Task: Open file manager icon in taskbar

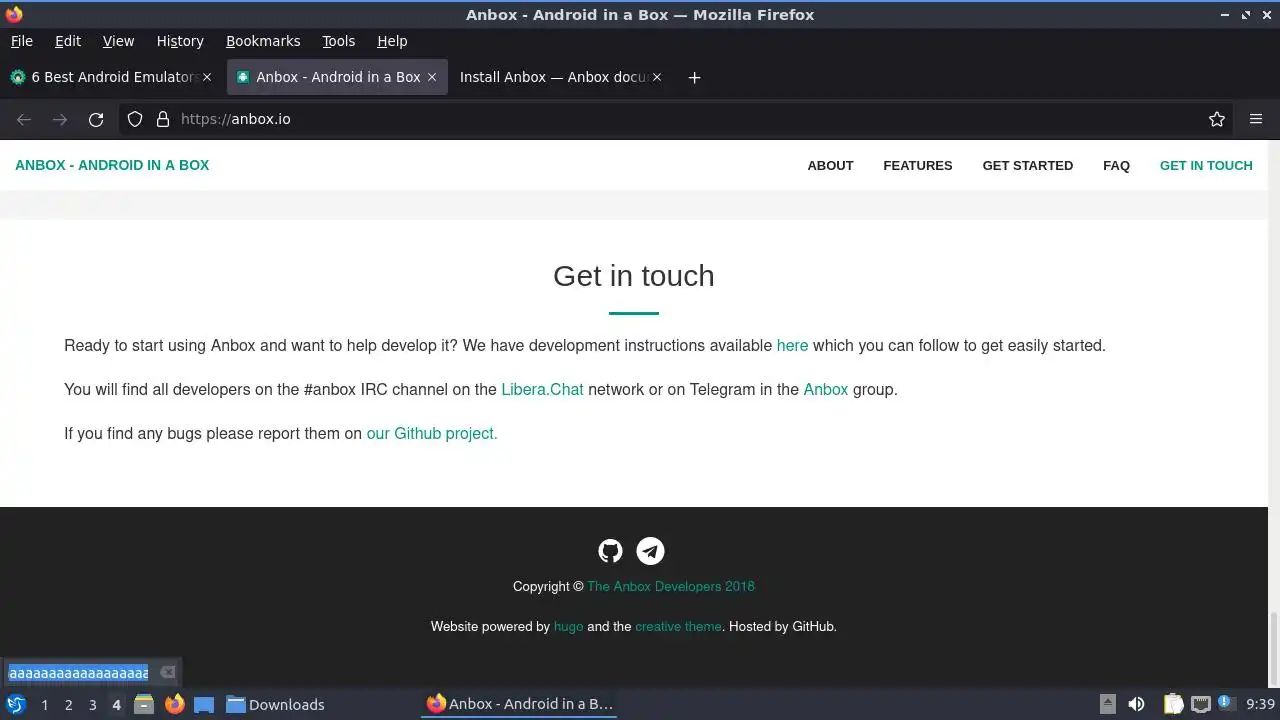Action: (144, 704)
